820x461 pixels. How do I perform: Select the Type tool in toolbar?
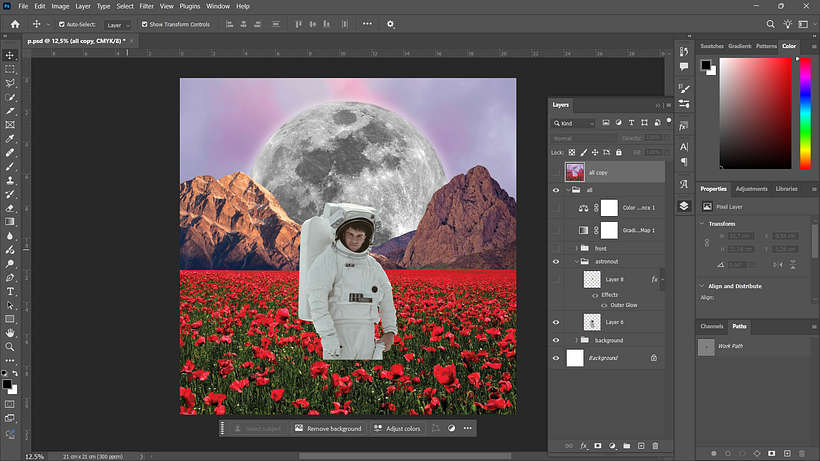tap(10, 292)
